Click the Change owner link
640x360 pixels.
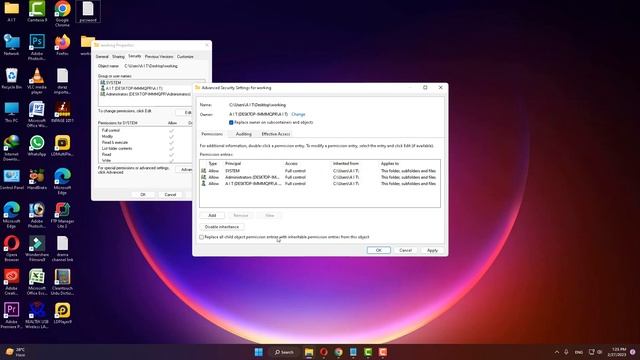click(298, 114)
